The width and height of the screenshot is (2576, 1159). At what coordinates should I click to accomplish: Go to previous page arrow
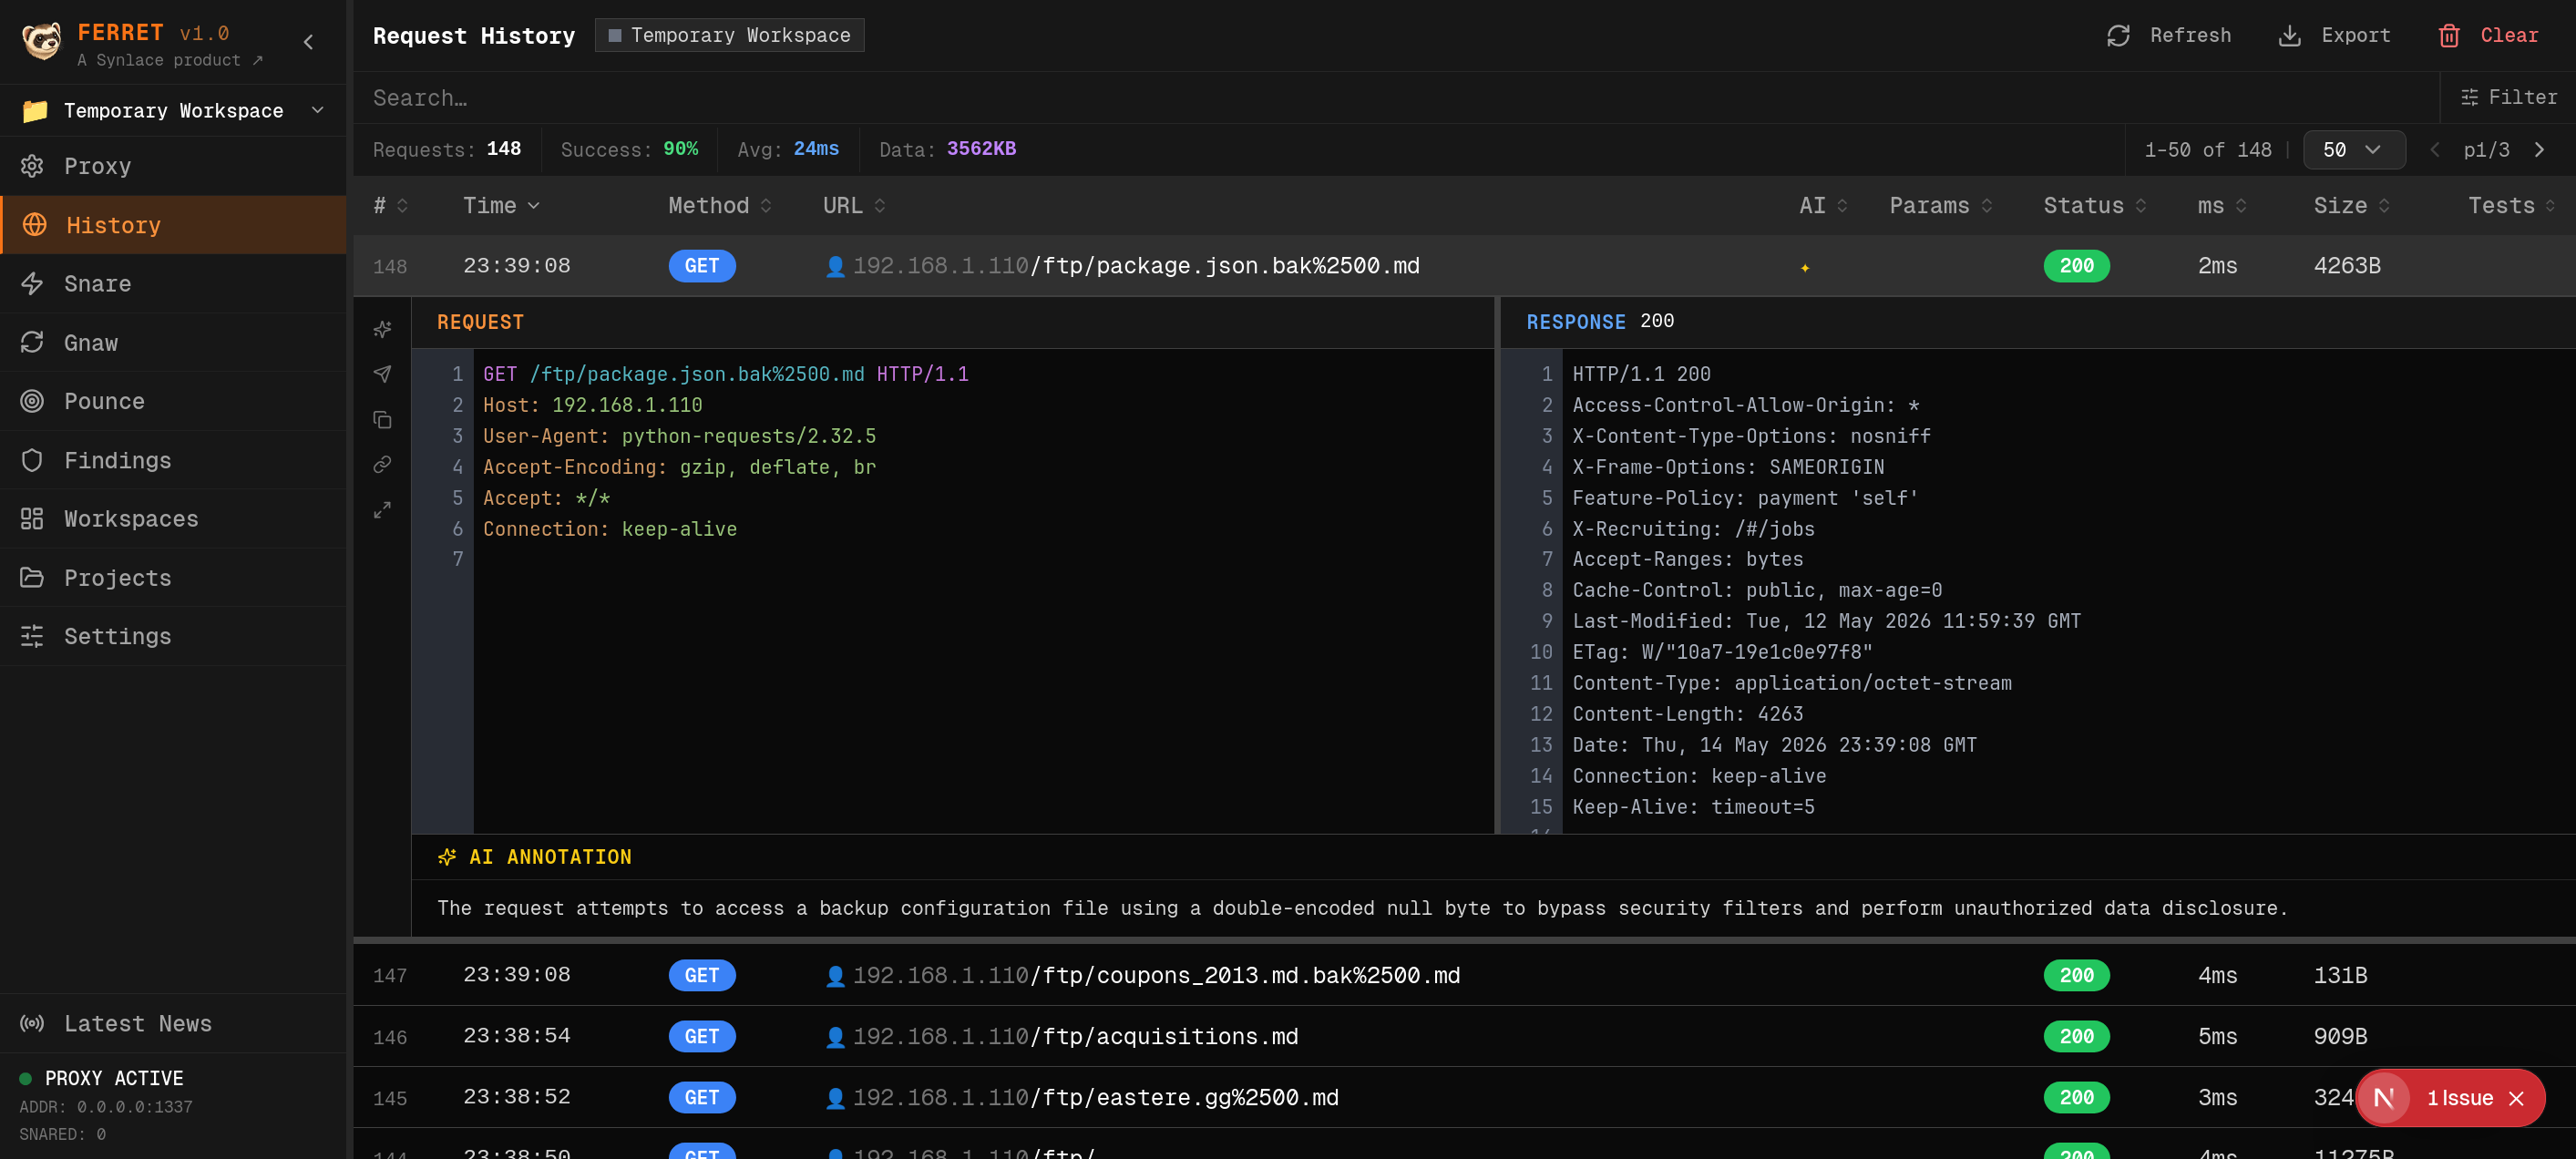(2434, 150)
